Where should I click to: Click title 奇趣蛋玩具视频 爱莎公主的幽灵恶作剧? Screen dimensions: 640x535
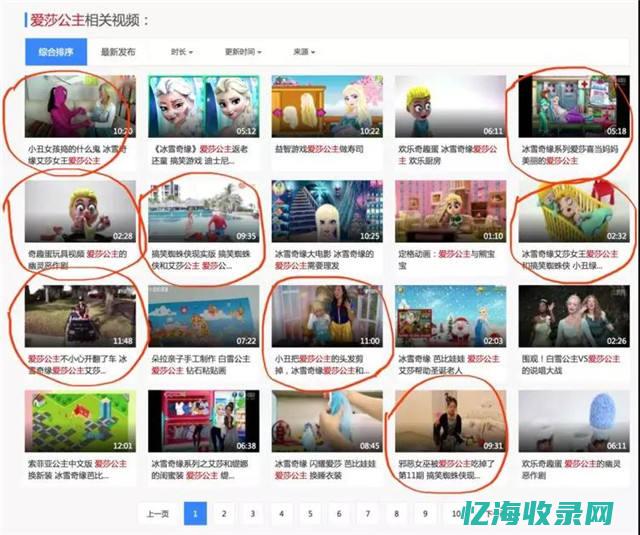[78, 260]
